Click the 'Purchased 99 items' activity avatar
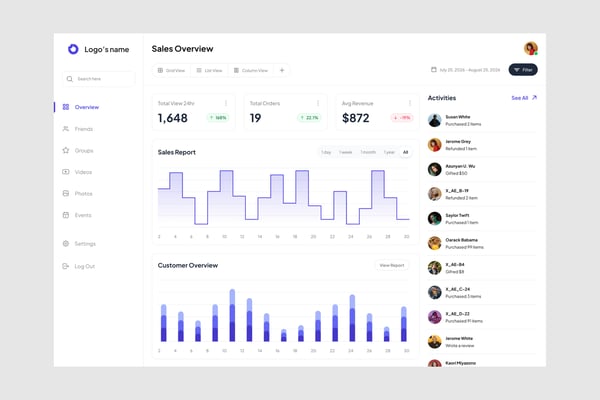Screen dimensions: 600x400 click(x=435, y=243)
